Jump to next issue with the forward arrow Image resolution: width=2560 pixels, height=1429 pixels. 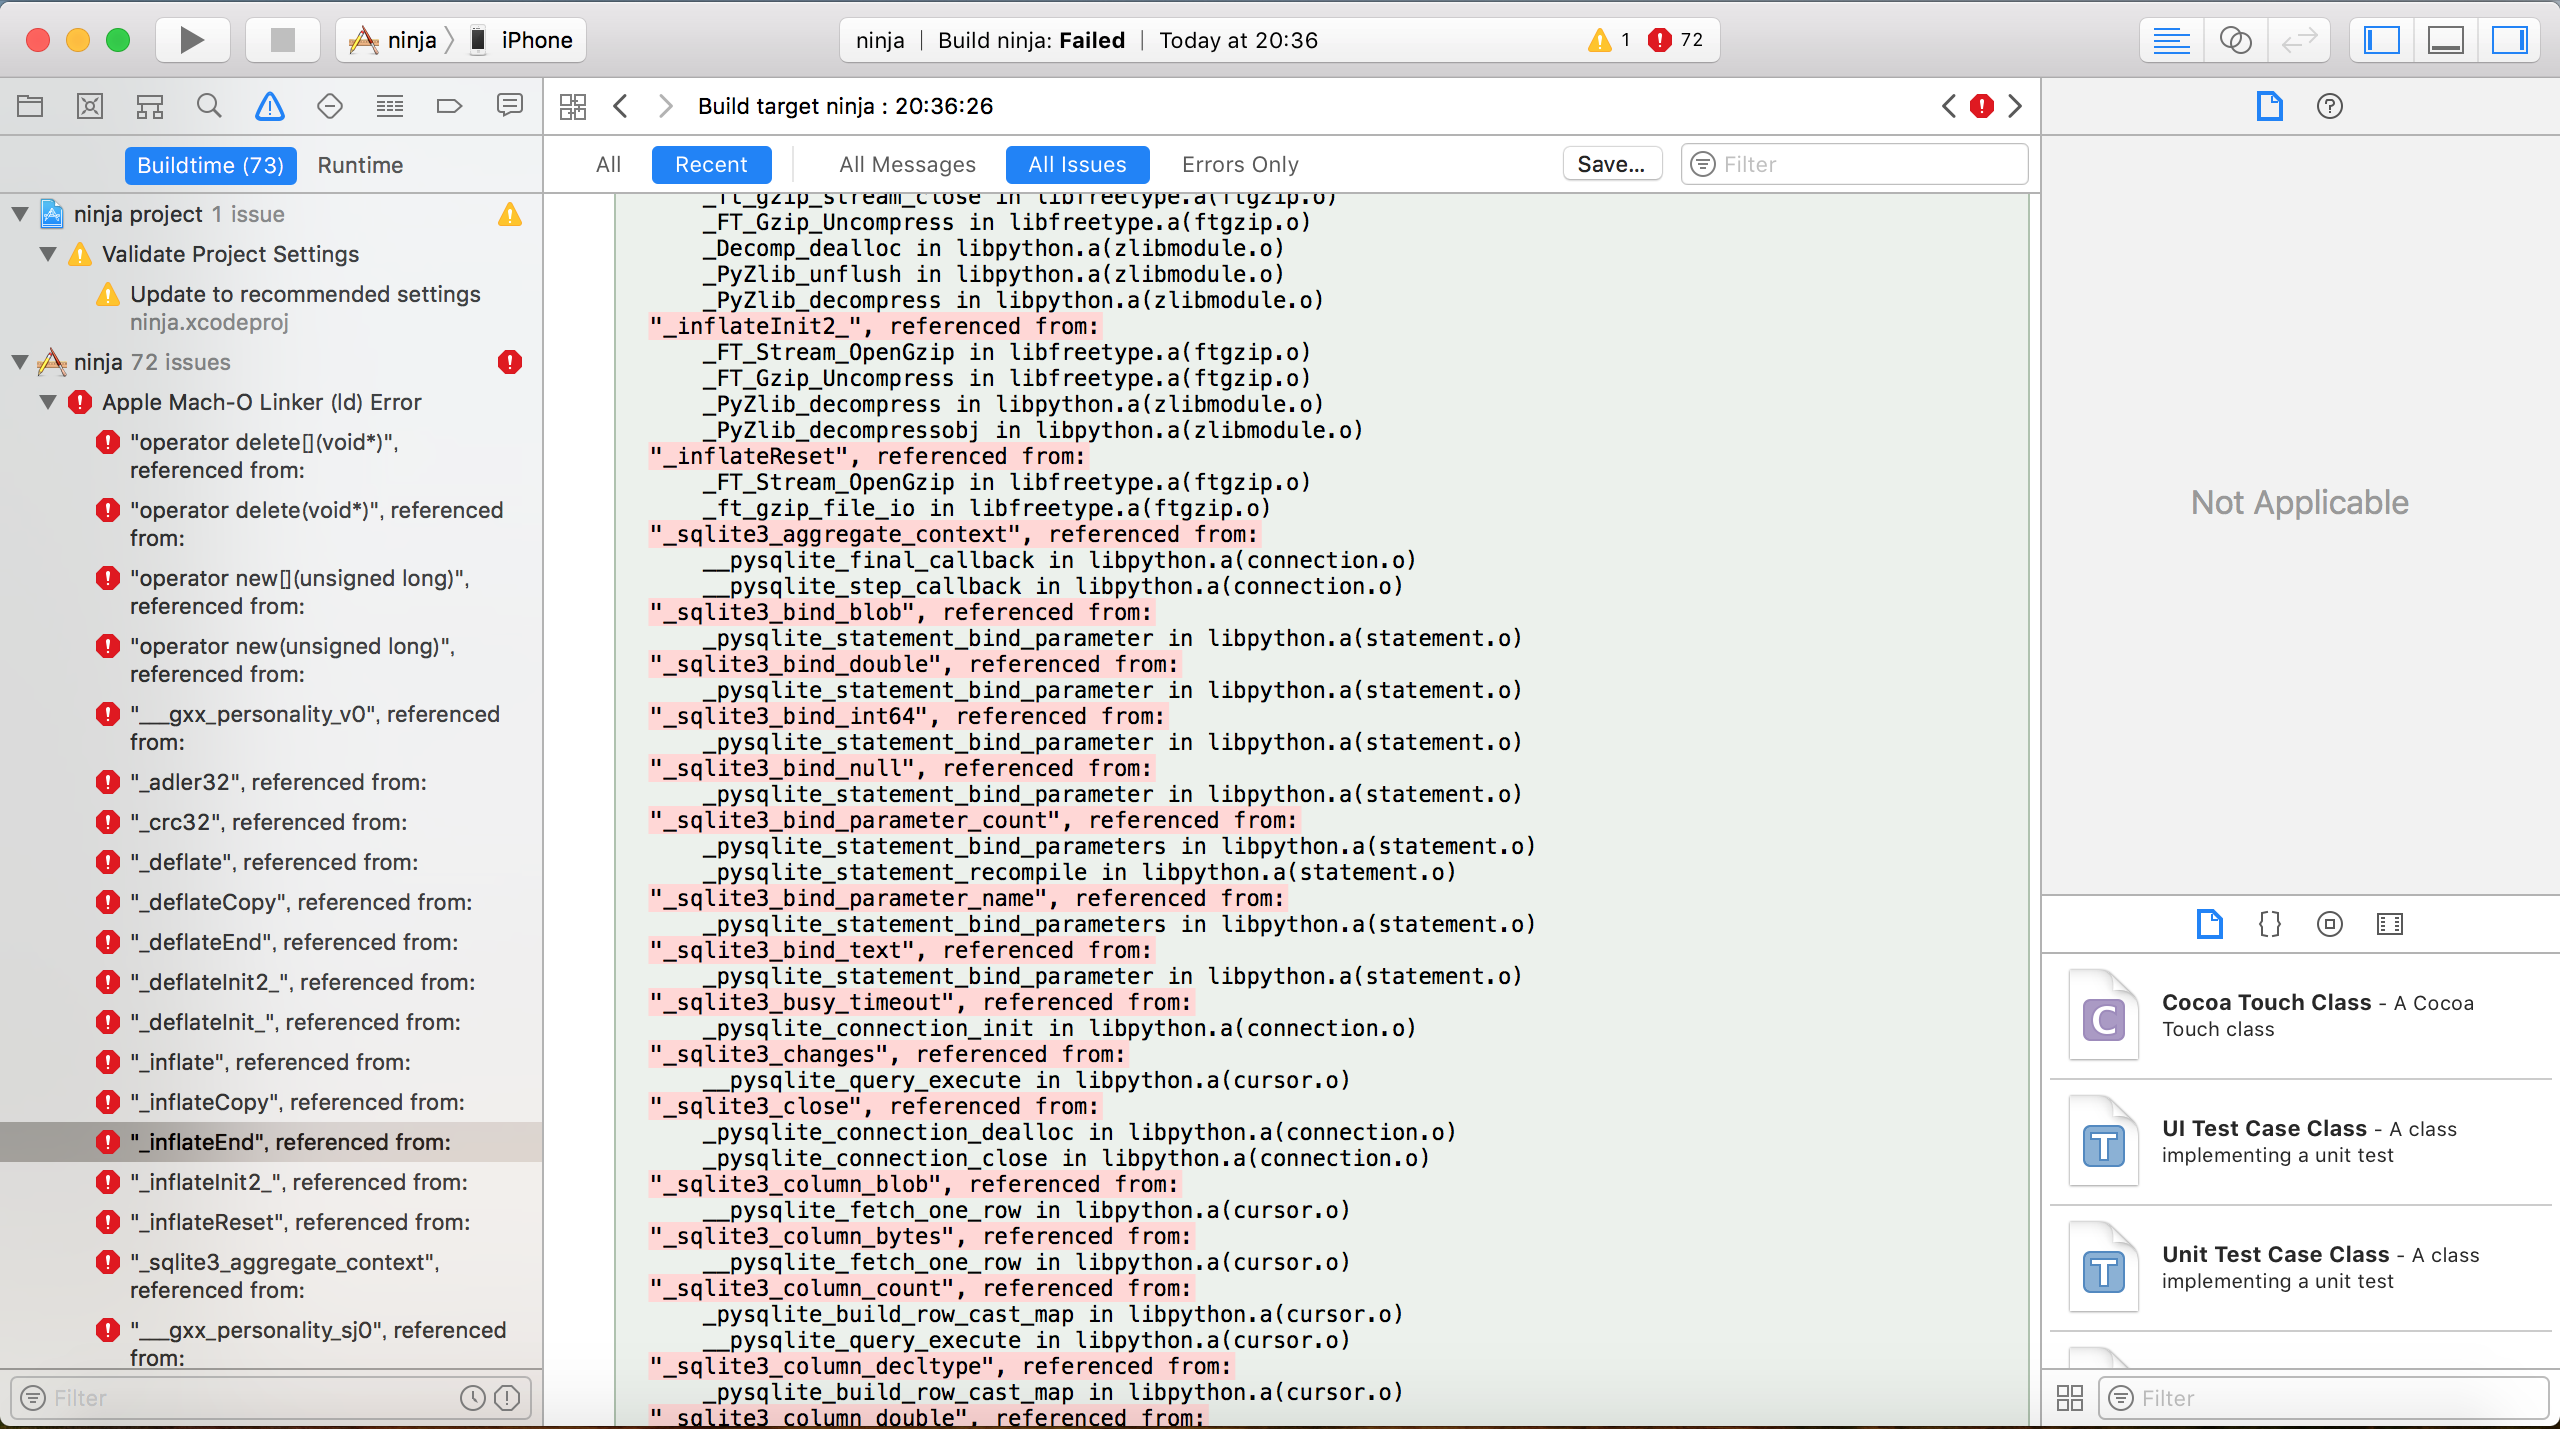[x=2013, y=106]
